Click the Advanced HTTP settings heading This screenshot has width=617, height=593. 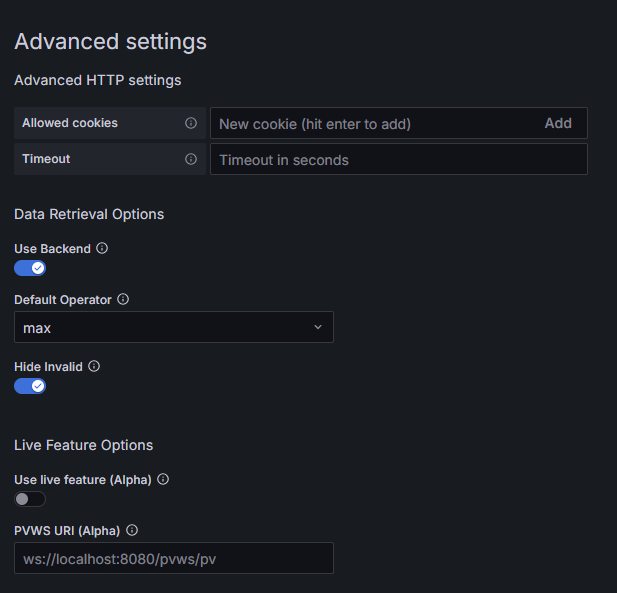98,80
